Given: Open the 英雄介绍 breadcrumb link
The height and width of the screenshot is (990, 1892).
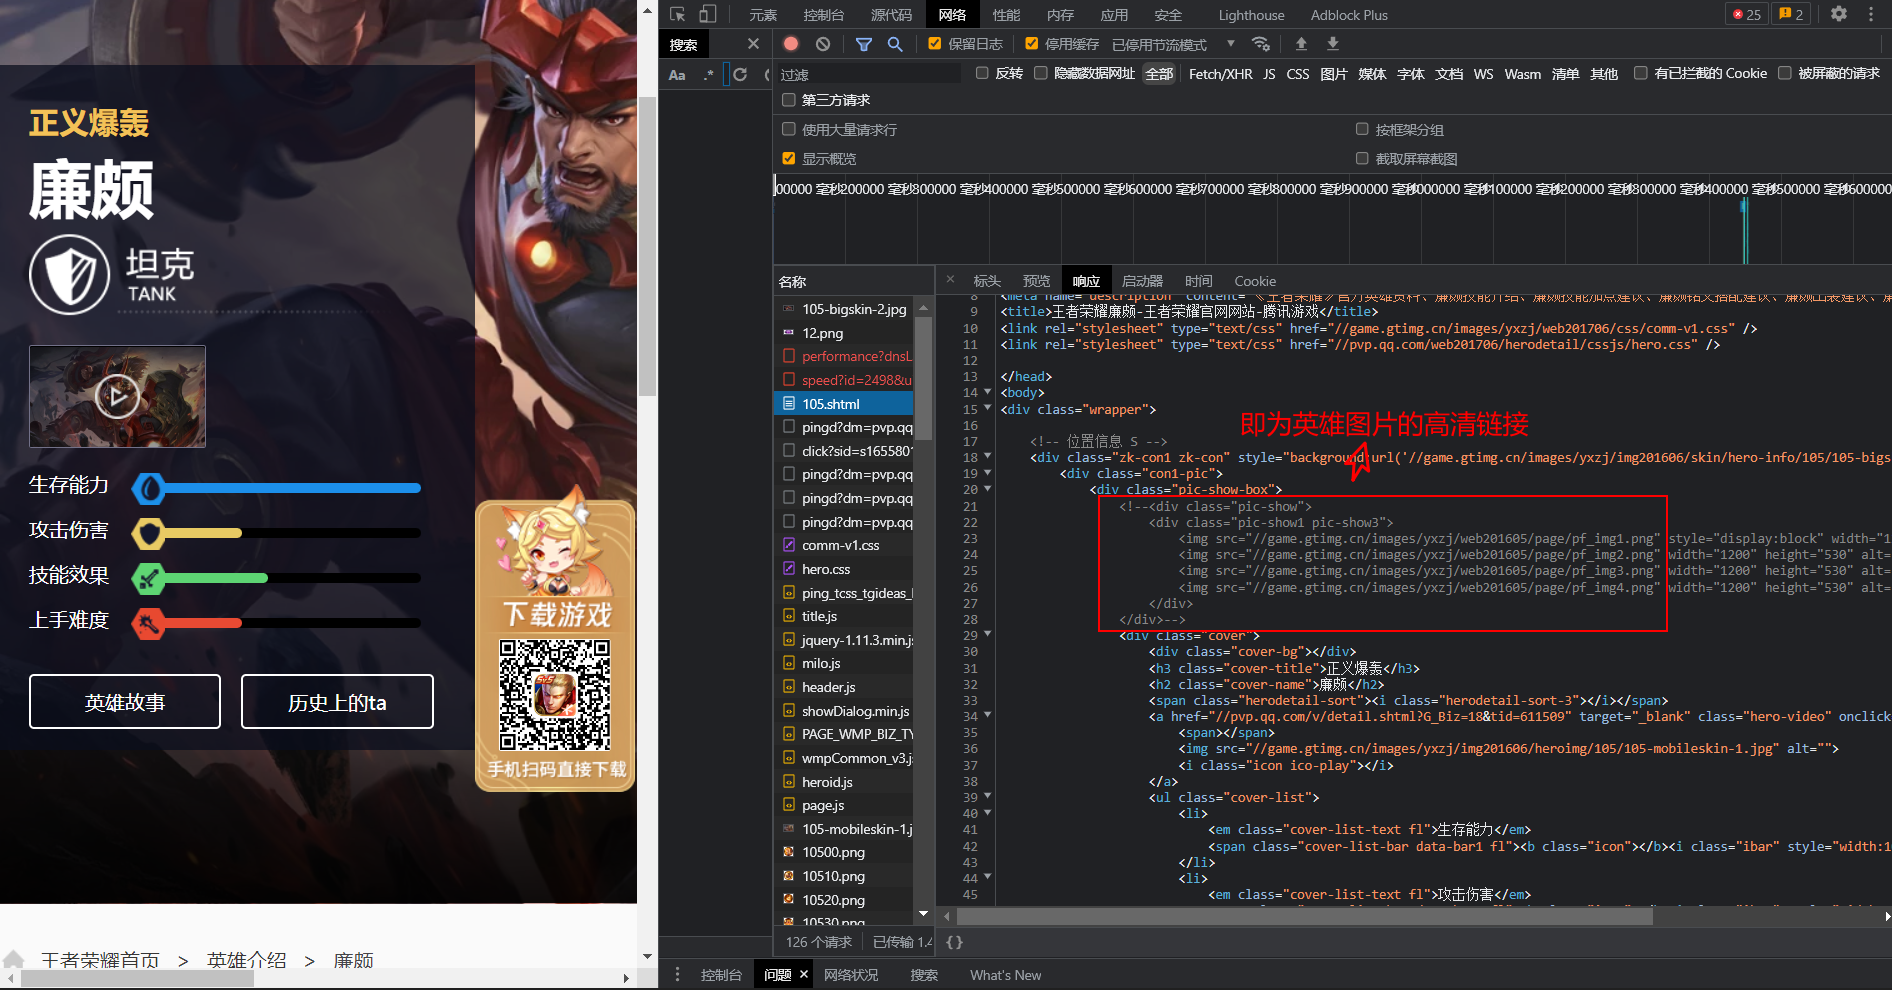Looking at the screenshot, I should 246,960.
